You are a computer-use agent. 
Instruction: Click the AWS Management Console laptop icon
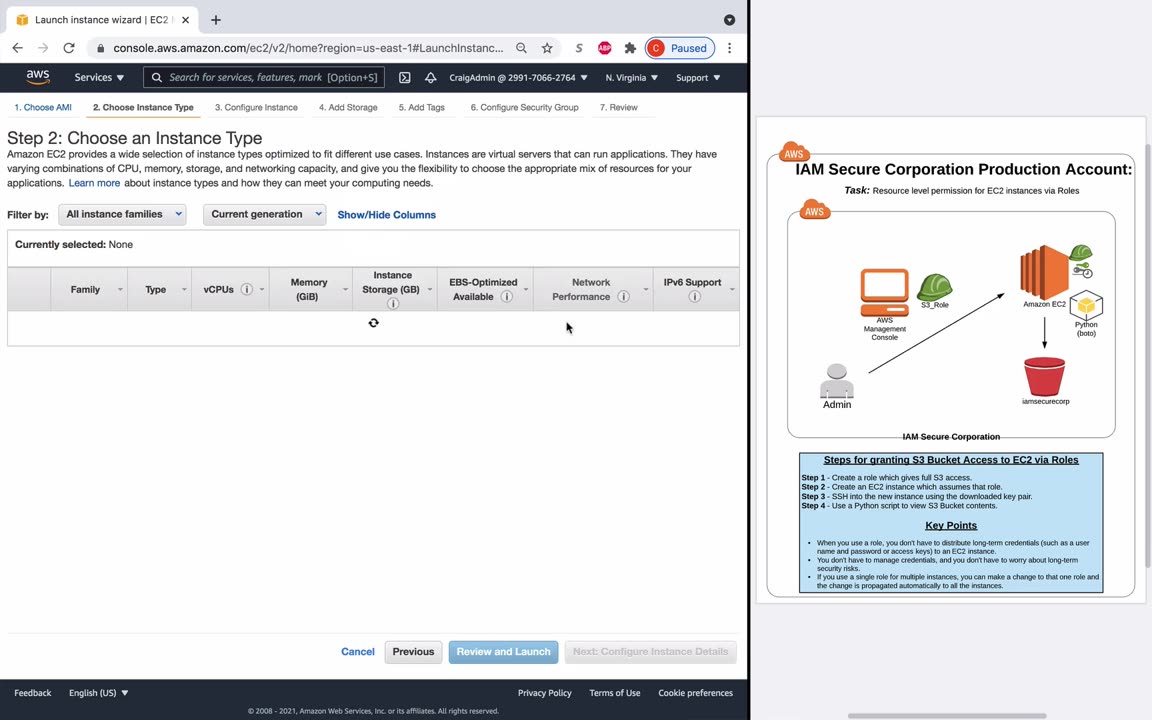coord(885,292)
